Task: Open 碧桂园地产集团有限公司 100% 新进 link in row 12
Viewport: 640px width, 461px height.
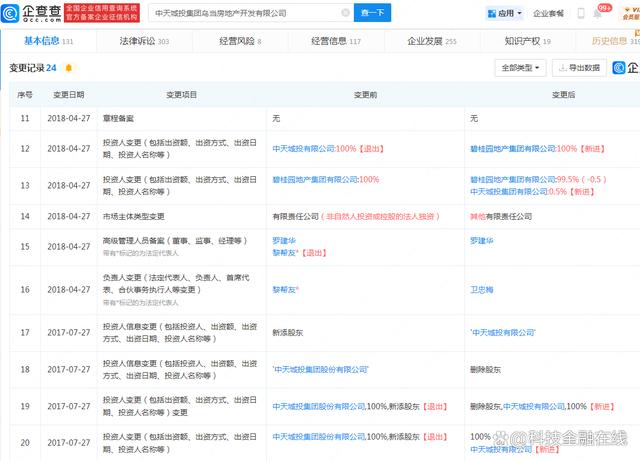Action: pyautogui.click(x=513, y=149)
